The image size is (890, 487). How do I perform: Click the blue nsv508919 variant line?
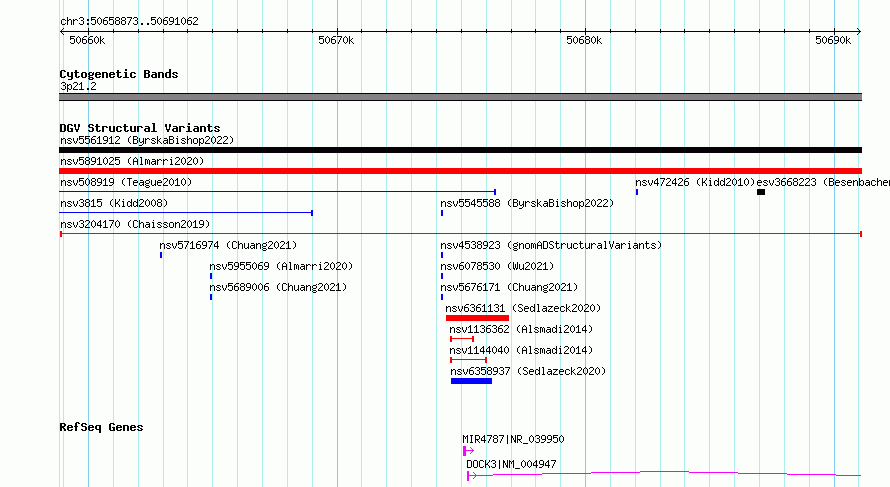[x=278, y=192]
